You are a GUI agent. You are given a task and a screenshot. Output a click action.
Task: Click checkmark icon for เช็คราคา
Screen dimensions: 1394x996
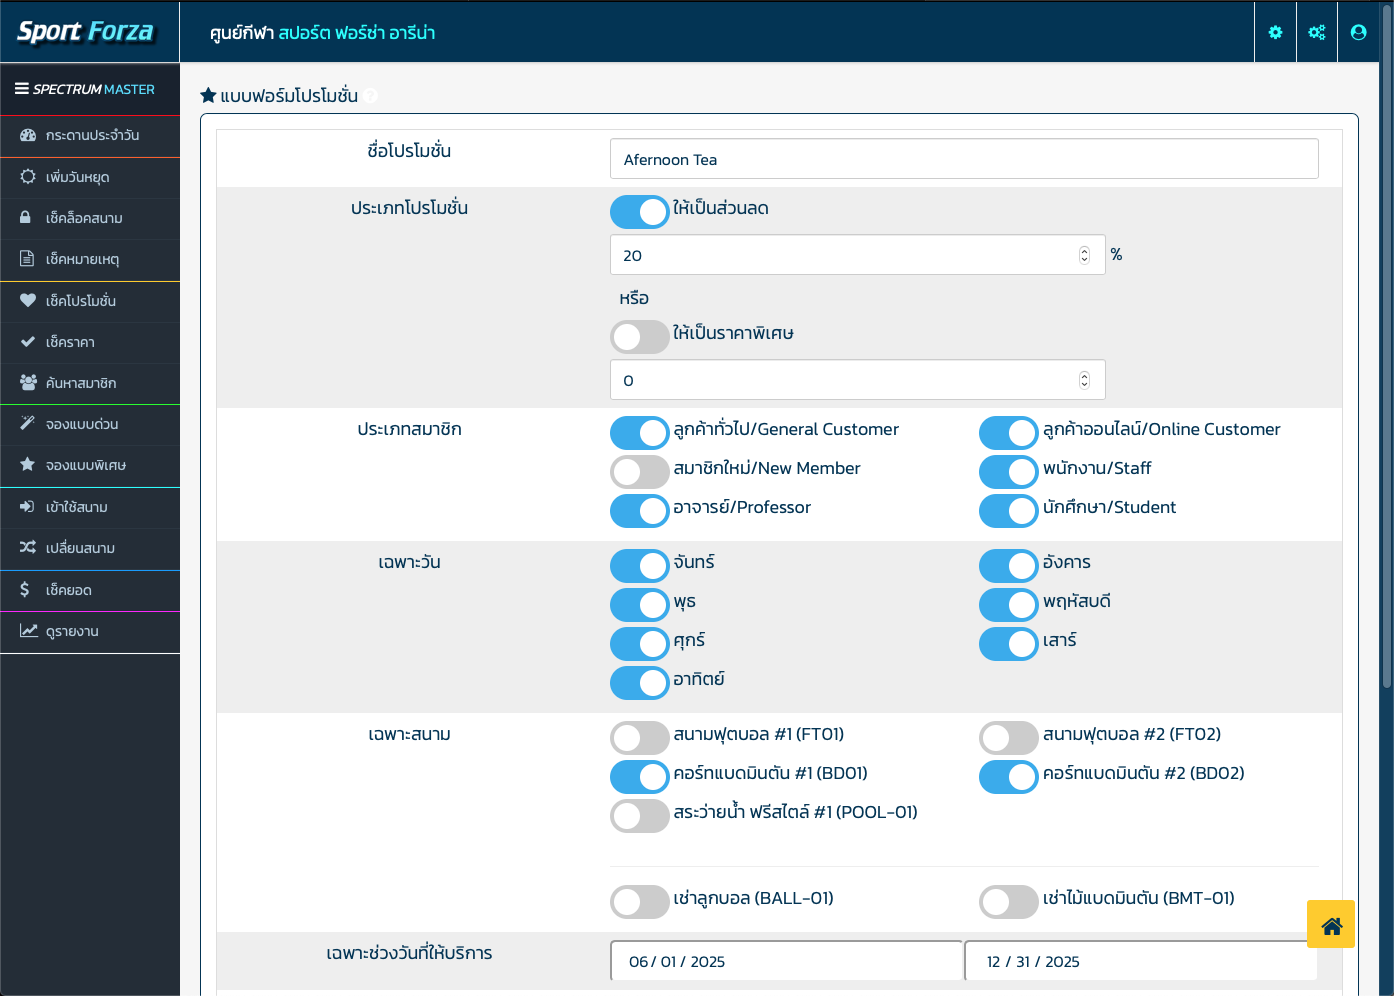pos(28,342)
